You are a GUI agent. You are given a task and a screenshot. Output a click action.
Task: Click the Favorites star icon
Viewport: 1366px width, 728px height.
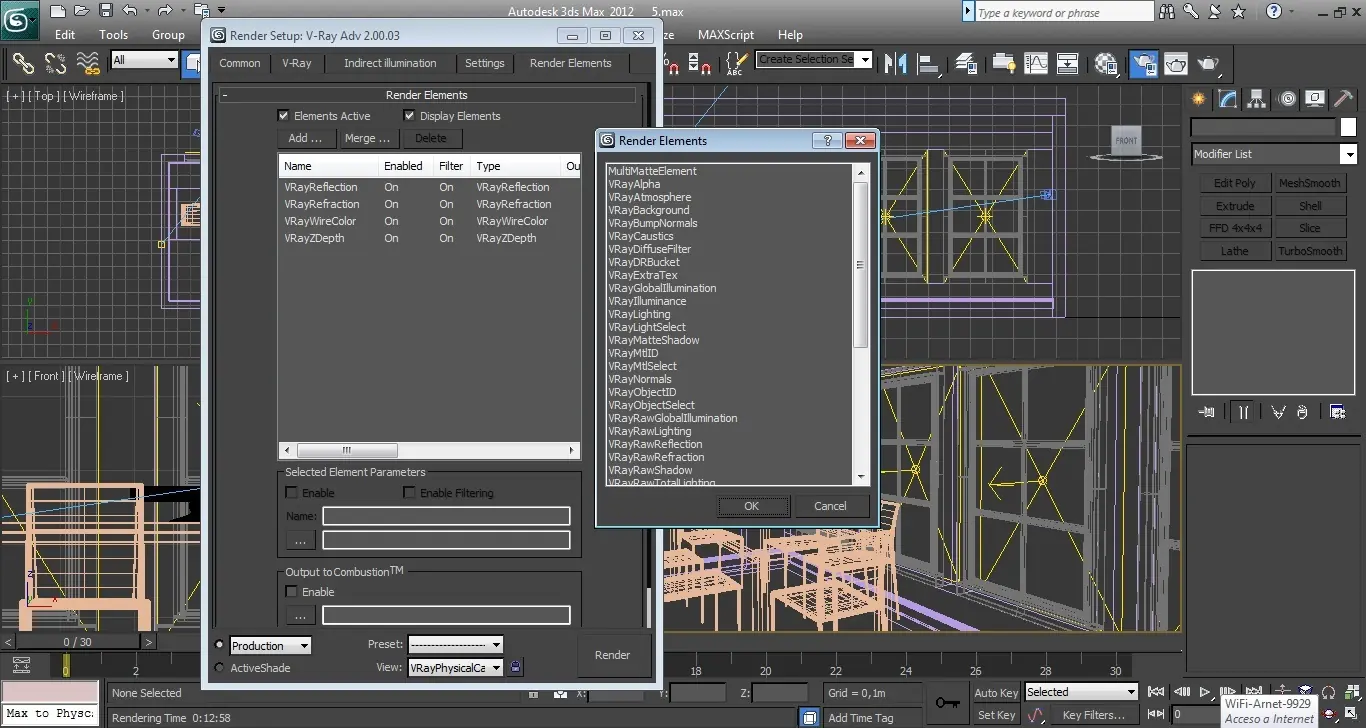point(1238,12)
